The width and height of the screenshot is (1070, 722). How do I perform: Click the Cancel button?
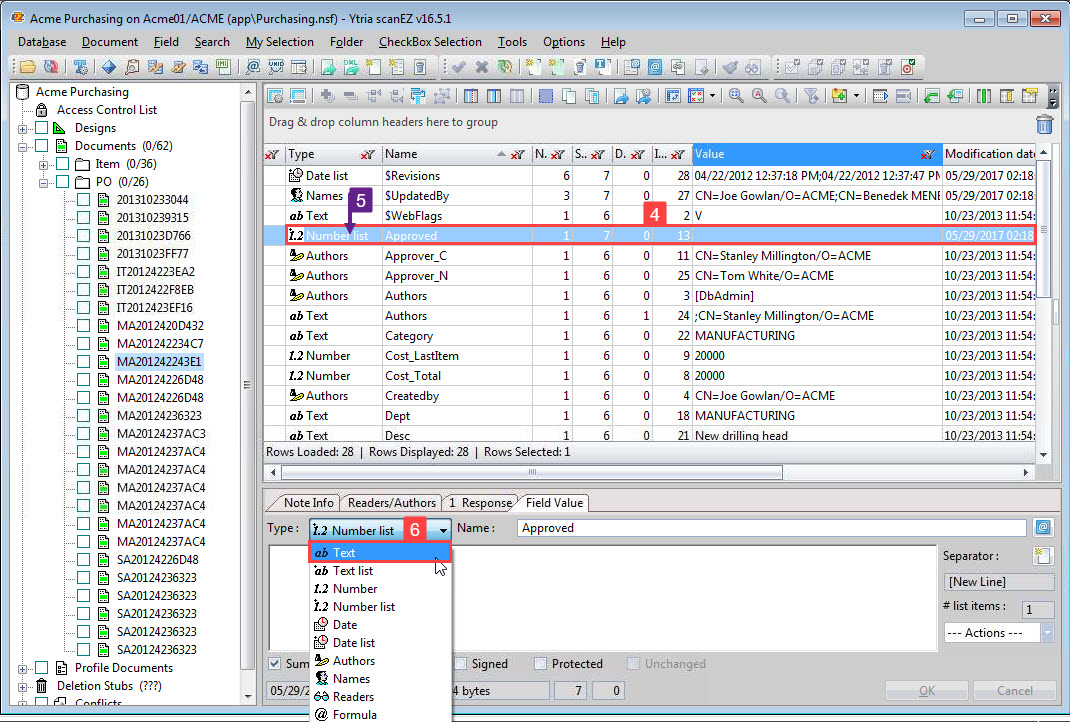1014,690
